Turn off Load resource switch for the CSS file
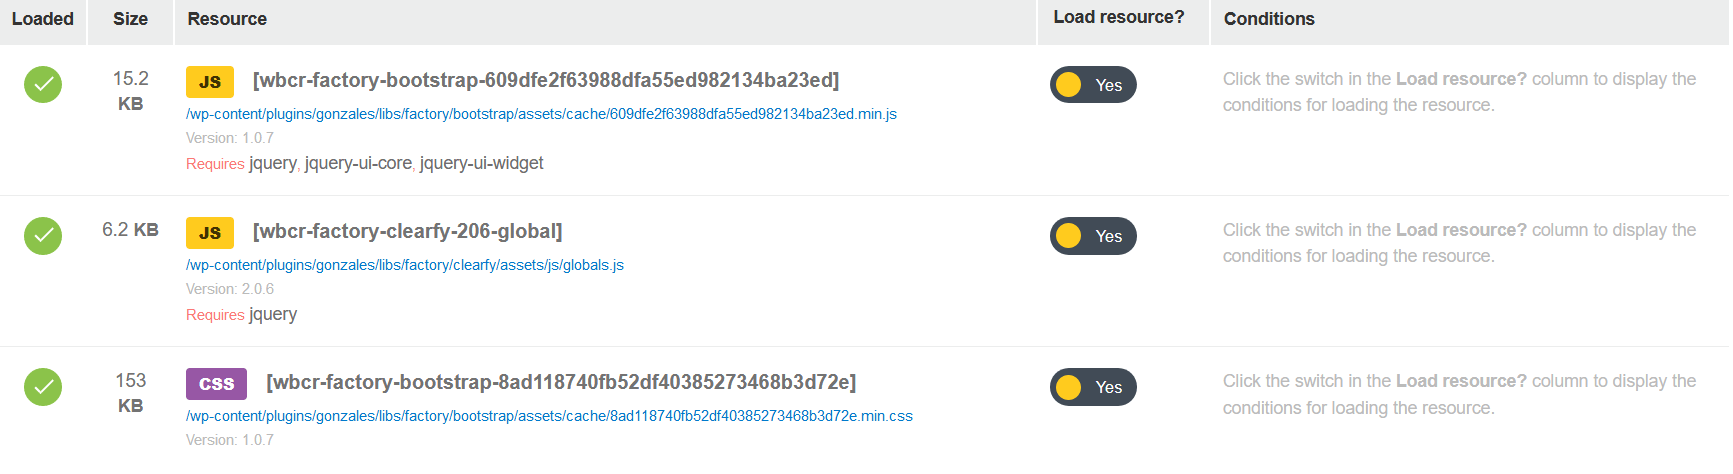The height and width of the screenshot is (474, 1733). tap(1093, 387)
